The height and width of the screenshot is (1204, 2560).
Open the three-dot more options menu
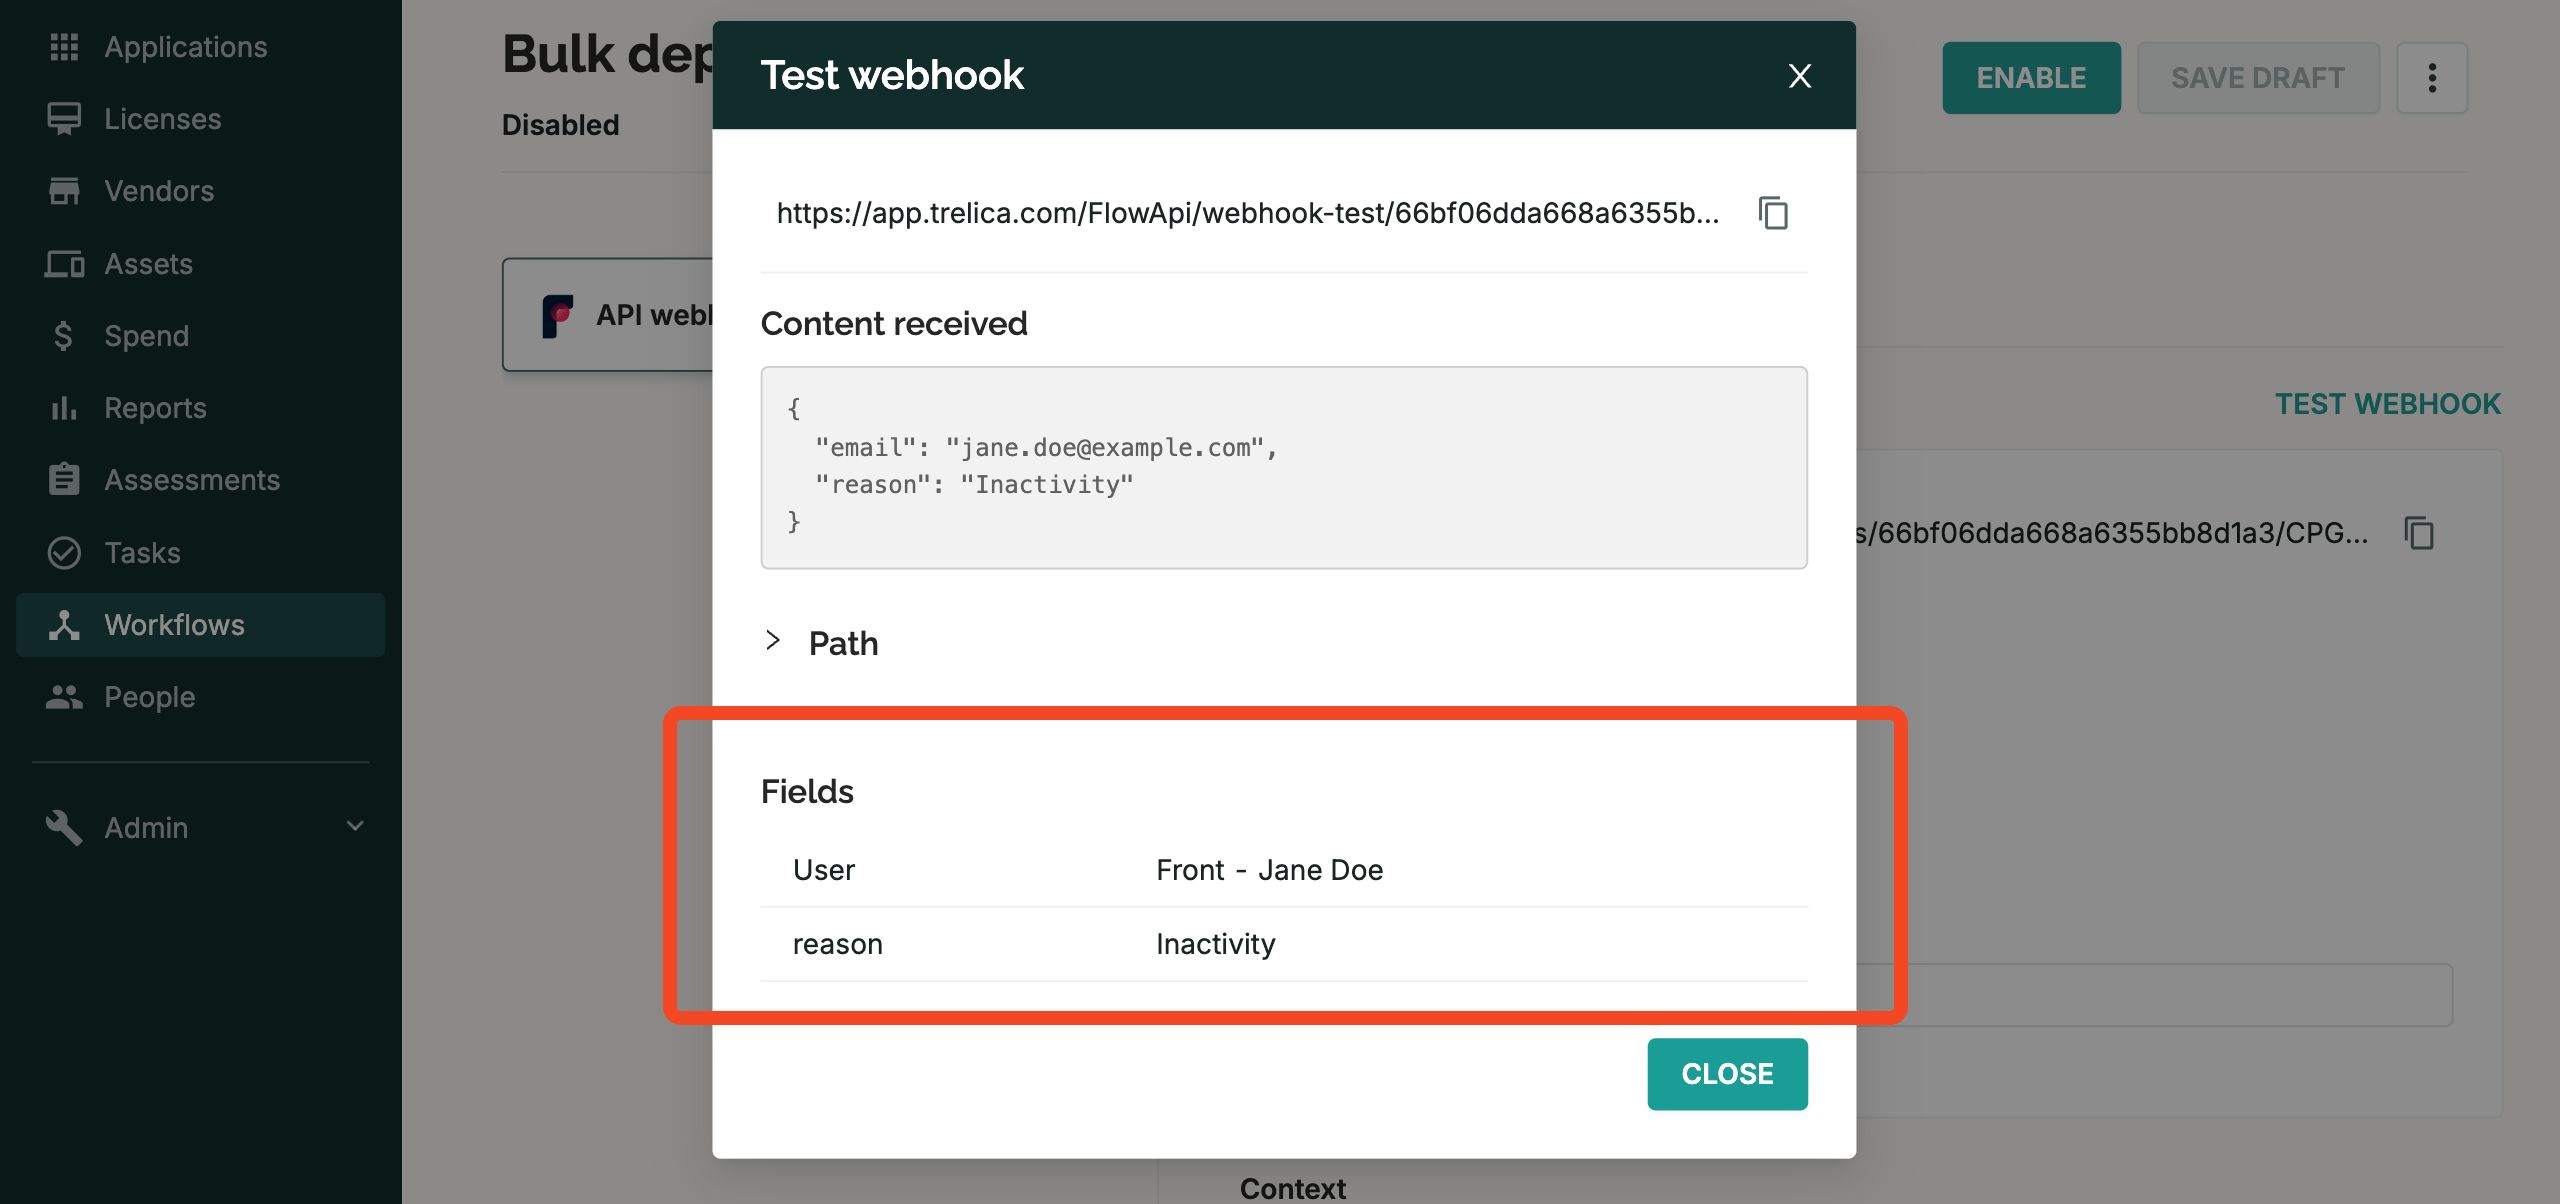(x=2432, y=78)
